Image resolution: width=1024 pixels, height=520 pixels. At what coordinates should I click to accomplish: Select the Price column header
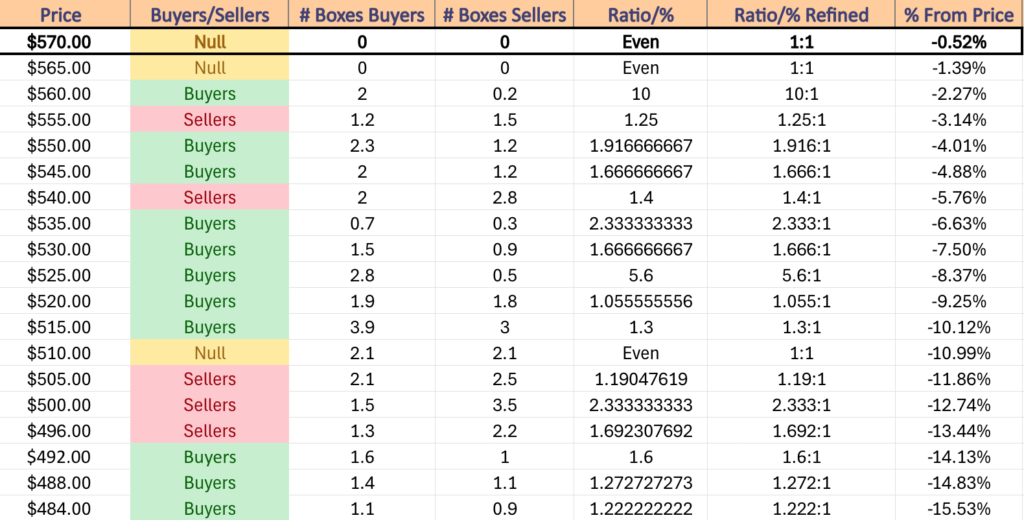pos(65,14)
